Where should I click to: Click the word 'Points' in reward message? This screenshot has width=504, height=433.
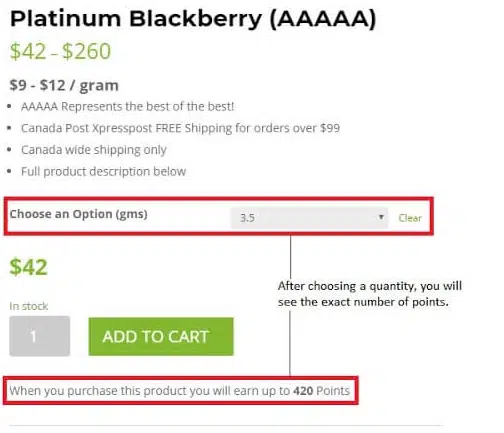pyautogui.click(x=333, y=390)
